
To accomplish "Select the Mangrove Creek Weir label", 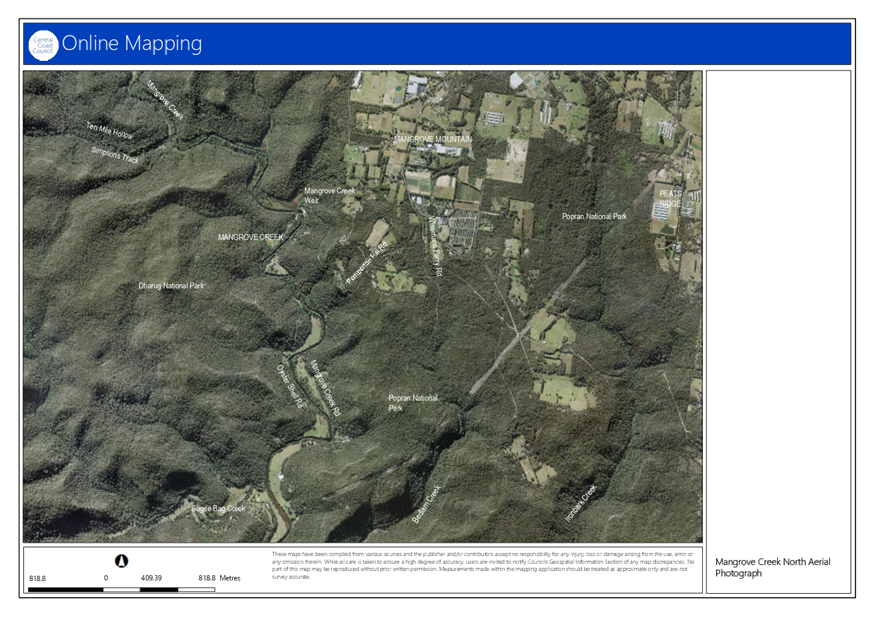I will [329, 194].
